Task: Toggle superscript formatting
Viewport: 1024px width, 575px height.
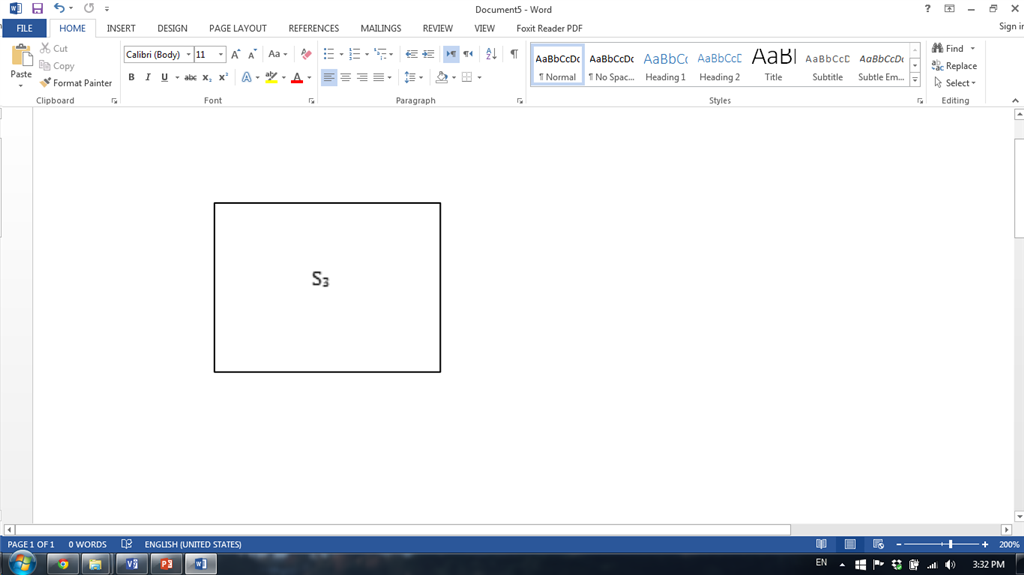Action: pyautogui.click(x=223, y=77)
